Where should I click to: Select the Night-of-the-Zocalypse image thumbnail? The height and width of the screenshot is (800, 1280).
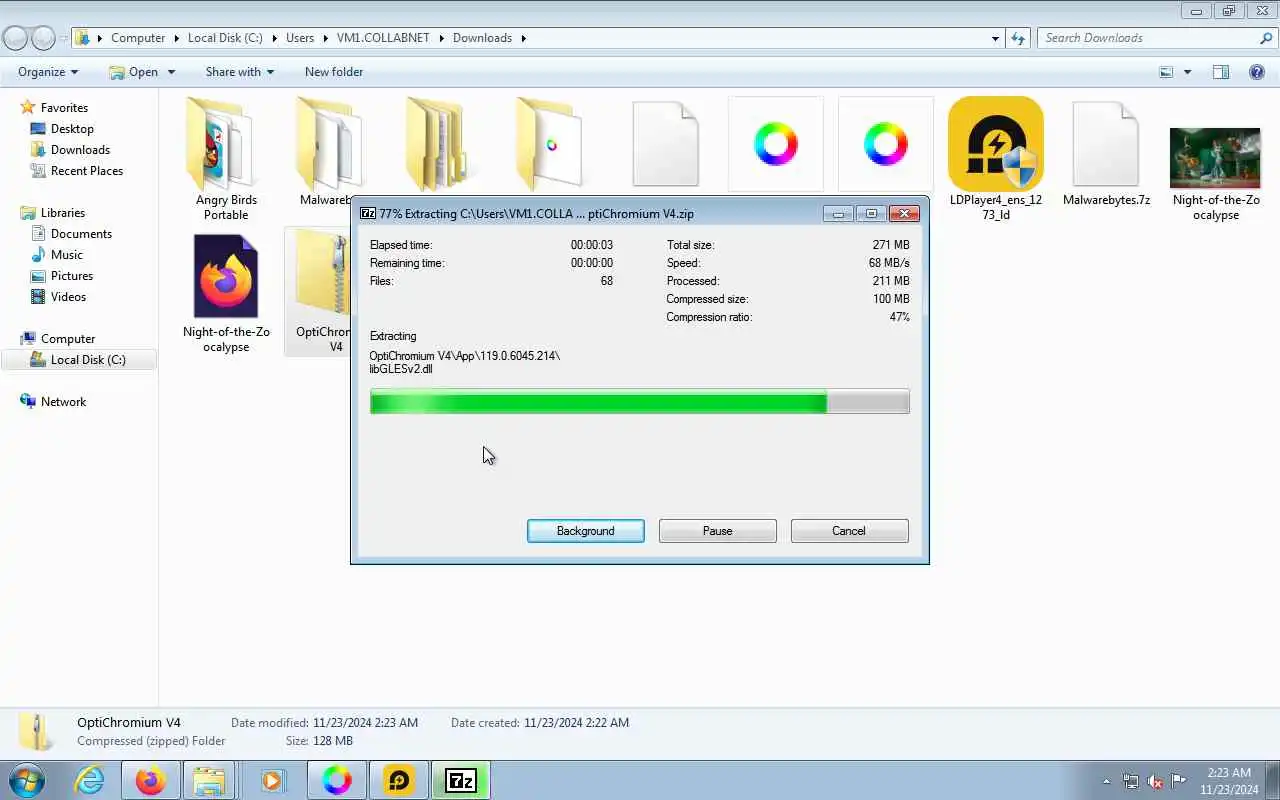(x=1216, y=158)
